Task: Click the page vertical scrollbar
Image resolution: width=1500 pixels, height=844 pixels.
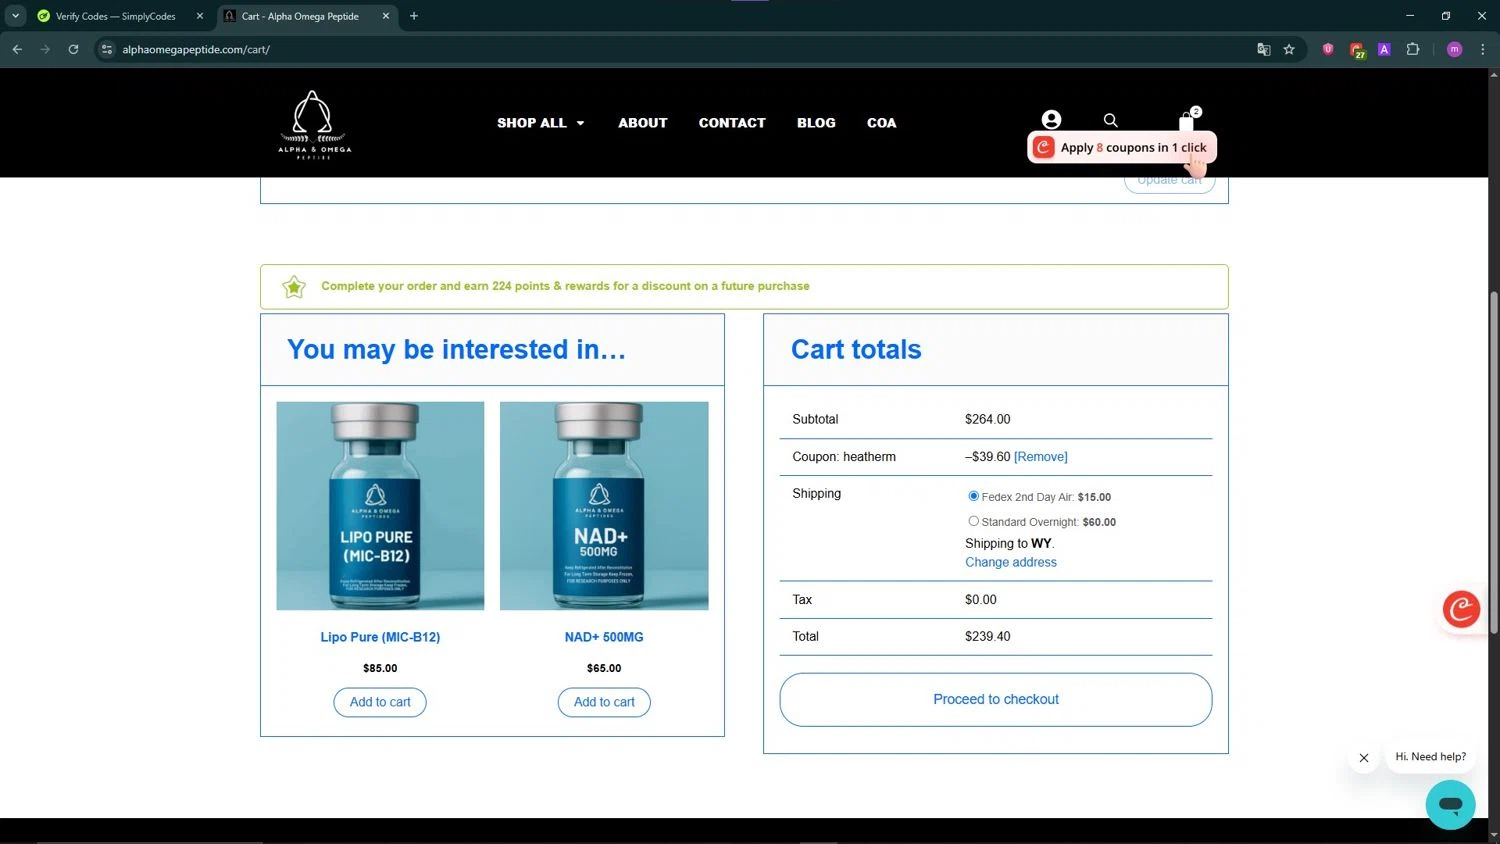Action: click(1494, 462)
